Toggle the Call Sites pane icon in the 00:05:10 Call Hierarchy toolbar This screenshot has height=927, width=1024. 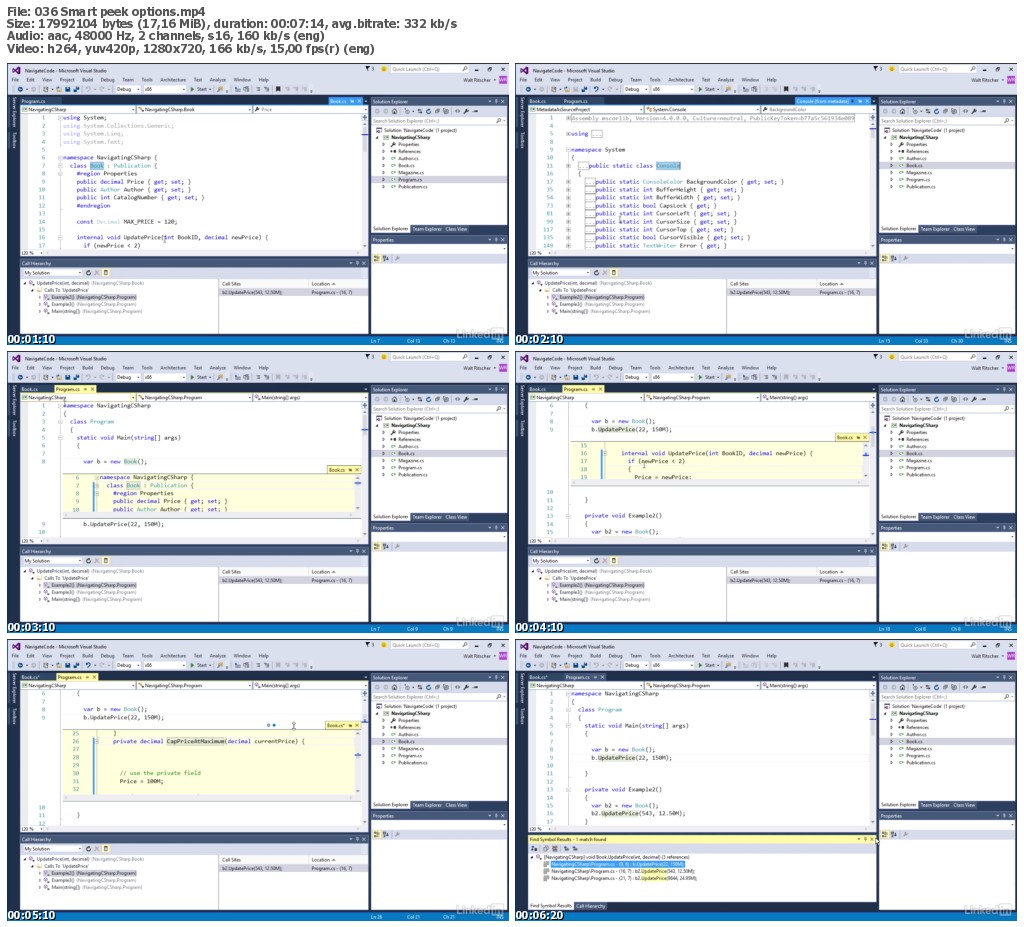(106, 849)
